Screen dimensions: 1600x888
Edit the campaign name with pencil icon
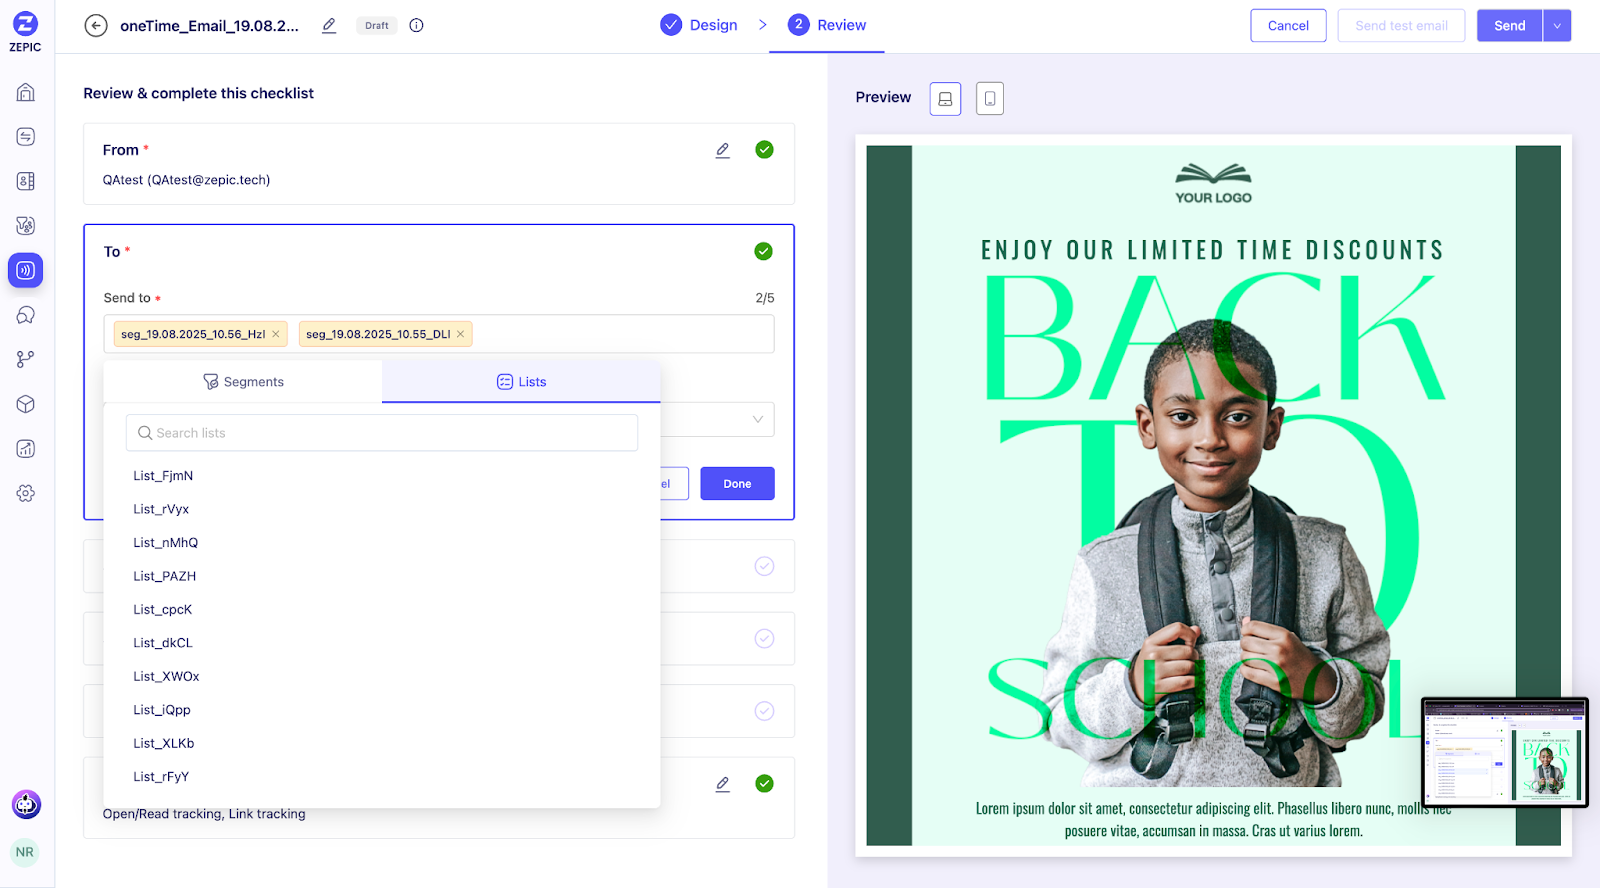click(329, 26)
